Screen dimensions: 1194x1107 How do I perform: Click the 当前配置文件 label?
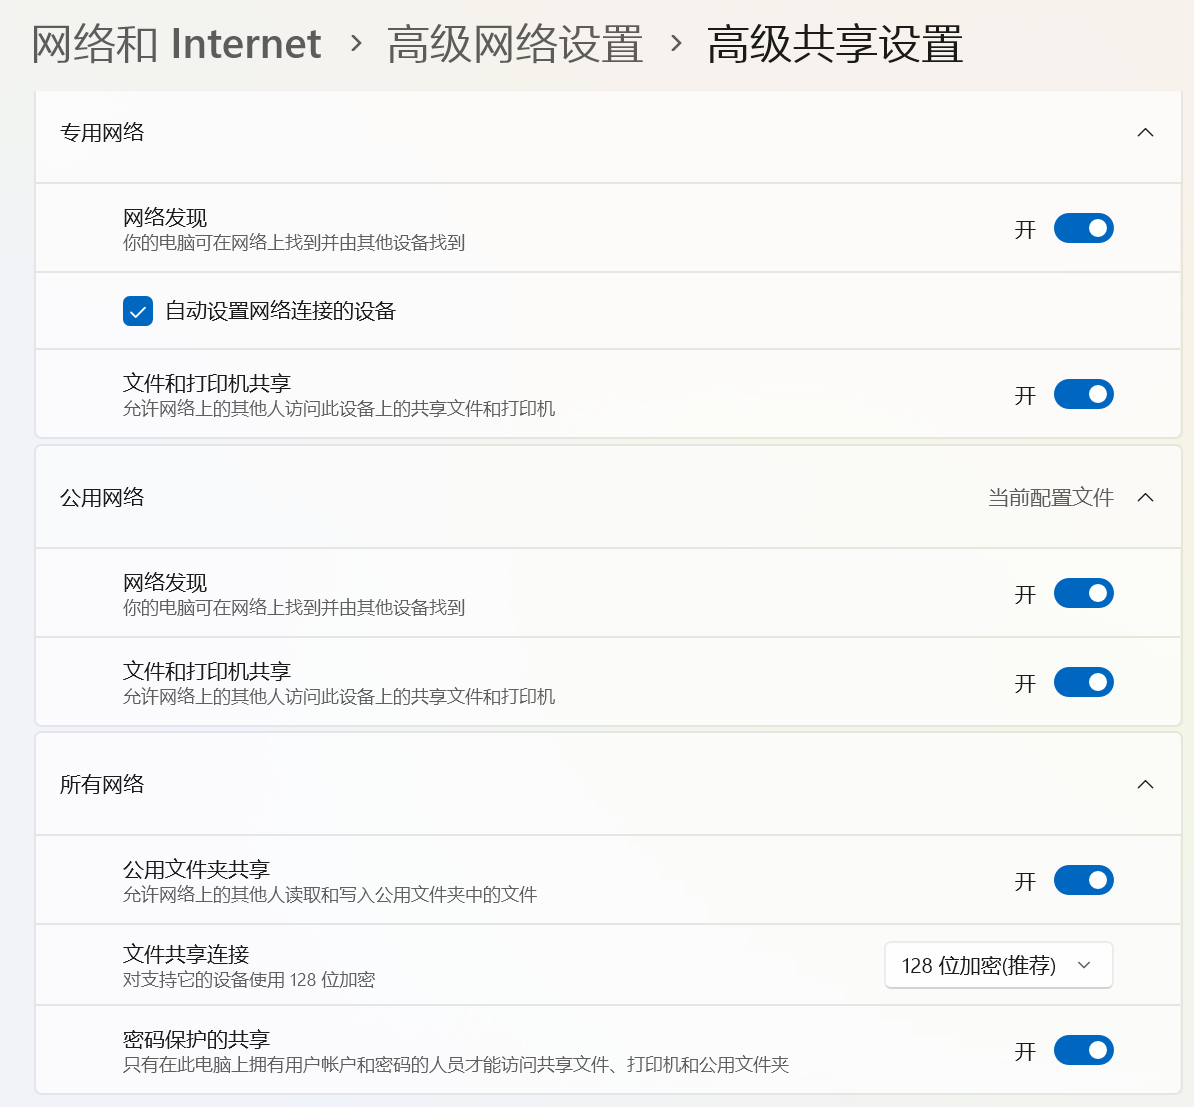coord(1050,498)
